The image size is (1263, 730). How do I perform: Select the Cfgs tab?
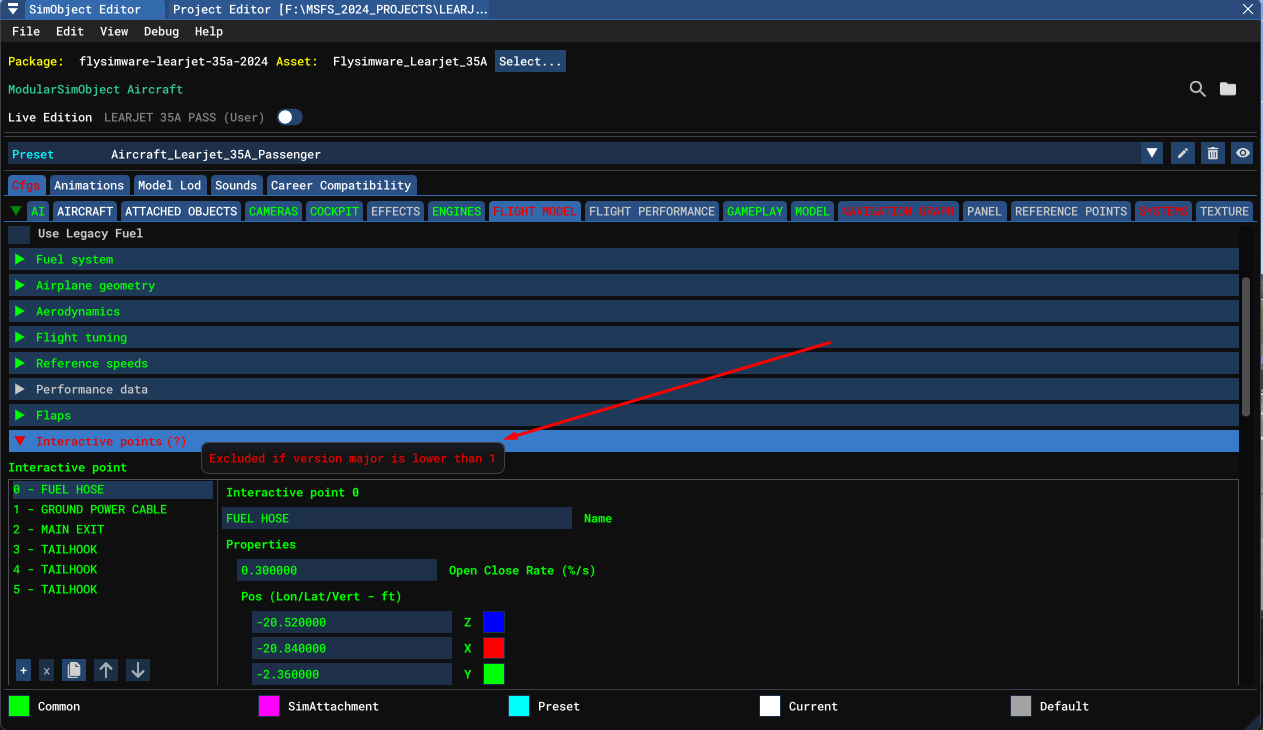coord(26,185)
